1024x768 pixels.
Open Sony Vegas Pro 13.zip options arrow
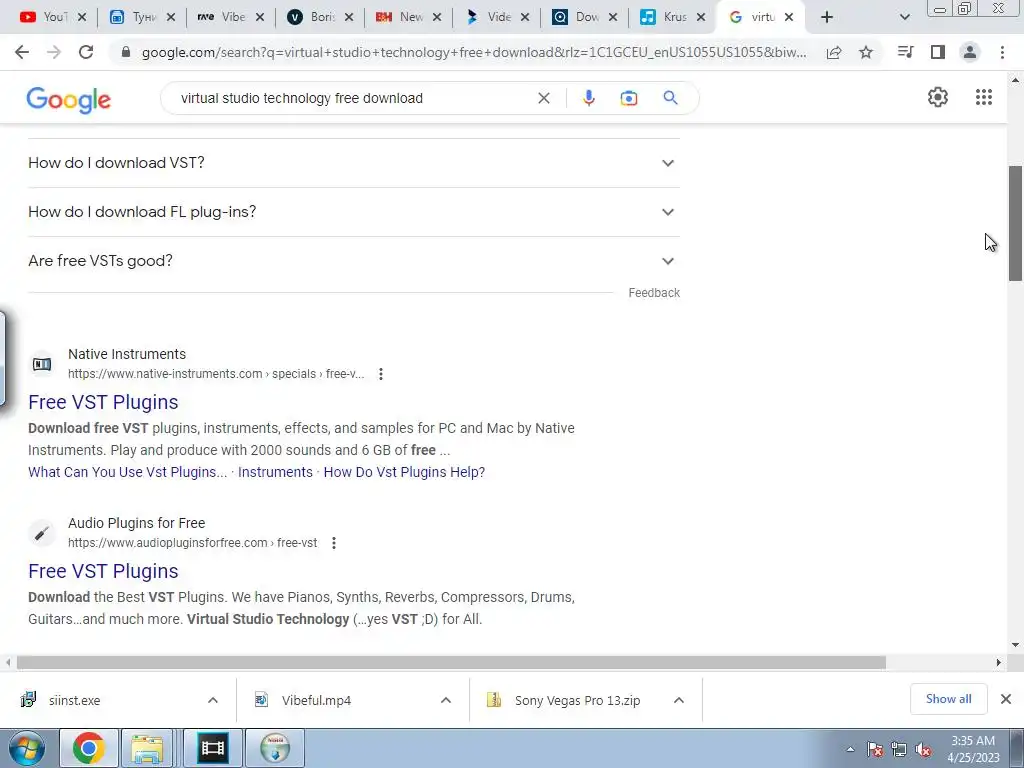click(x=679, y=700)
